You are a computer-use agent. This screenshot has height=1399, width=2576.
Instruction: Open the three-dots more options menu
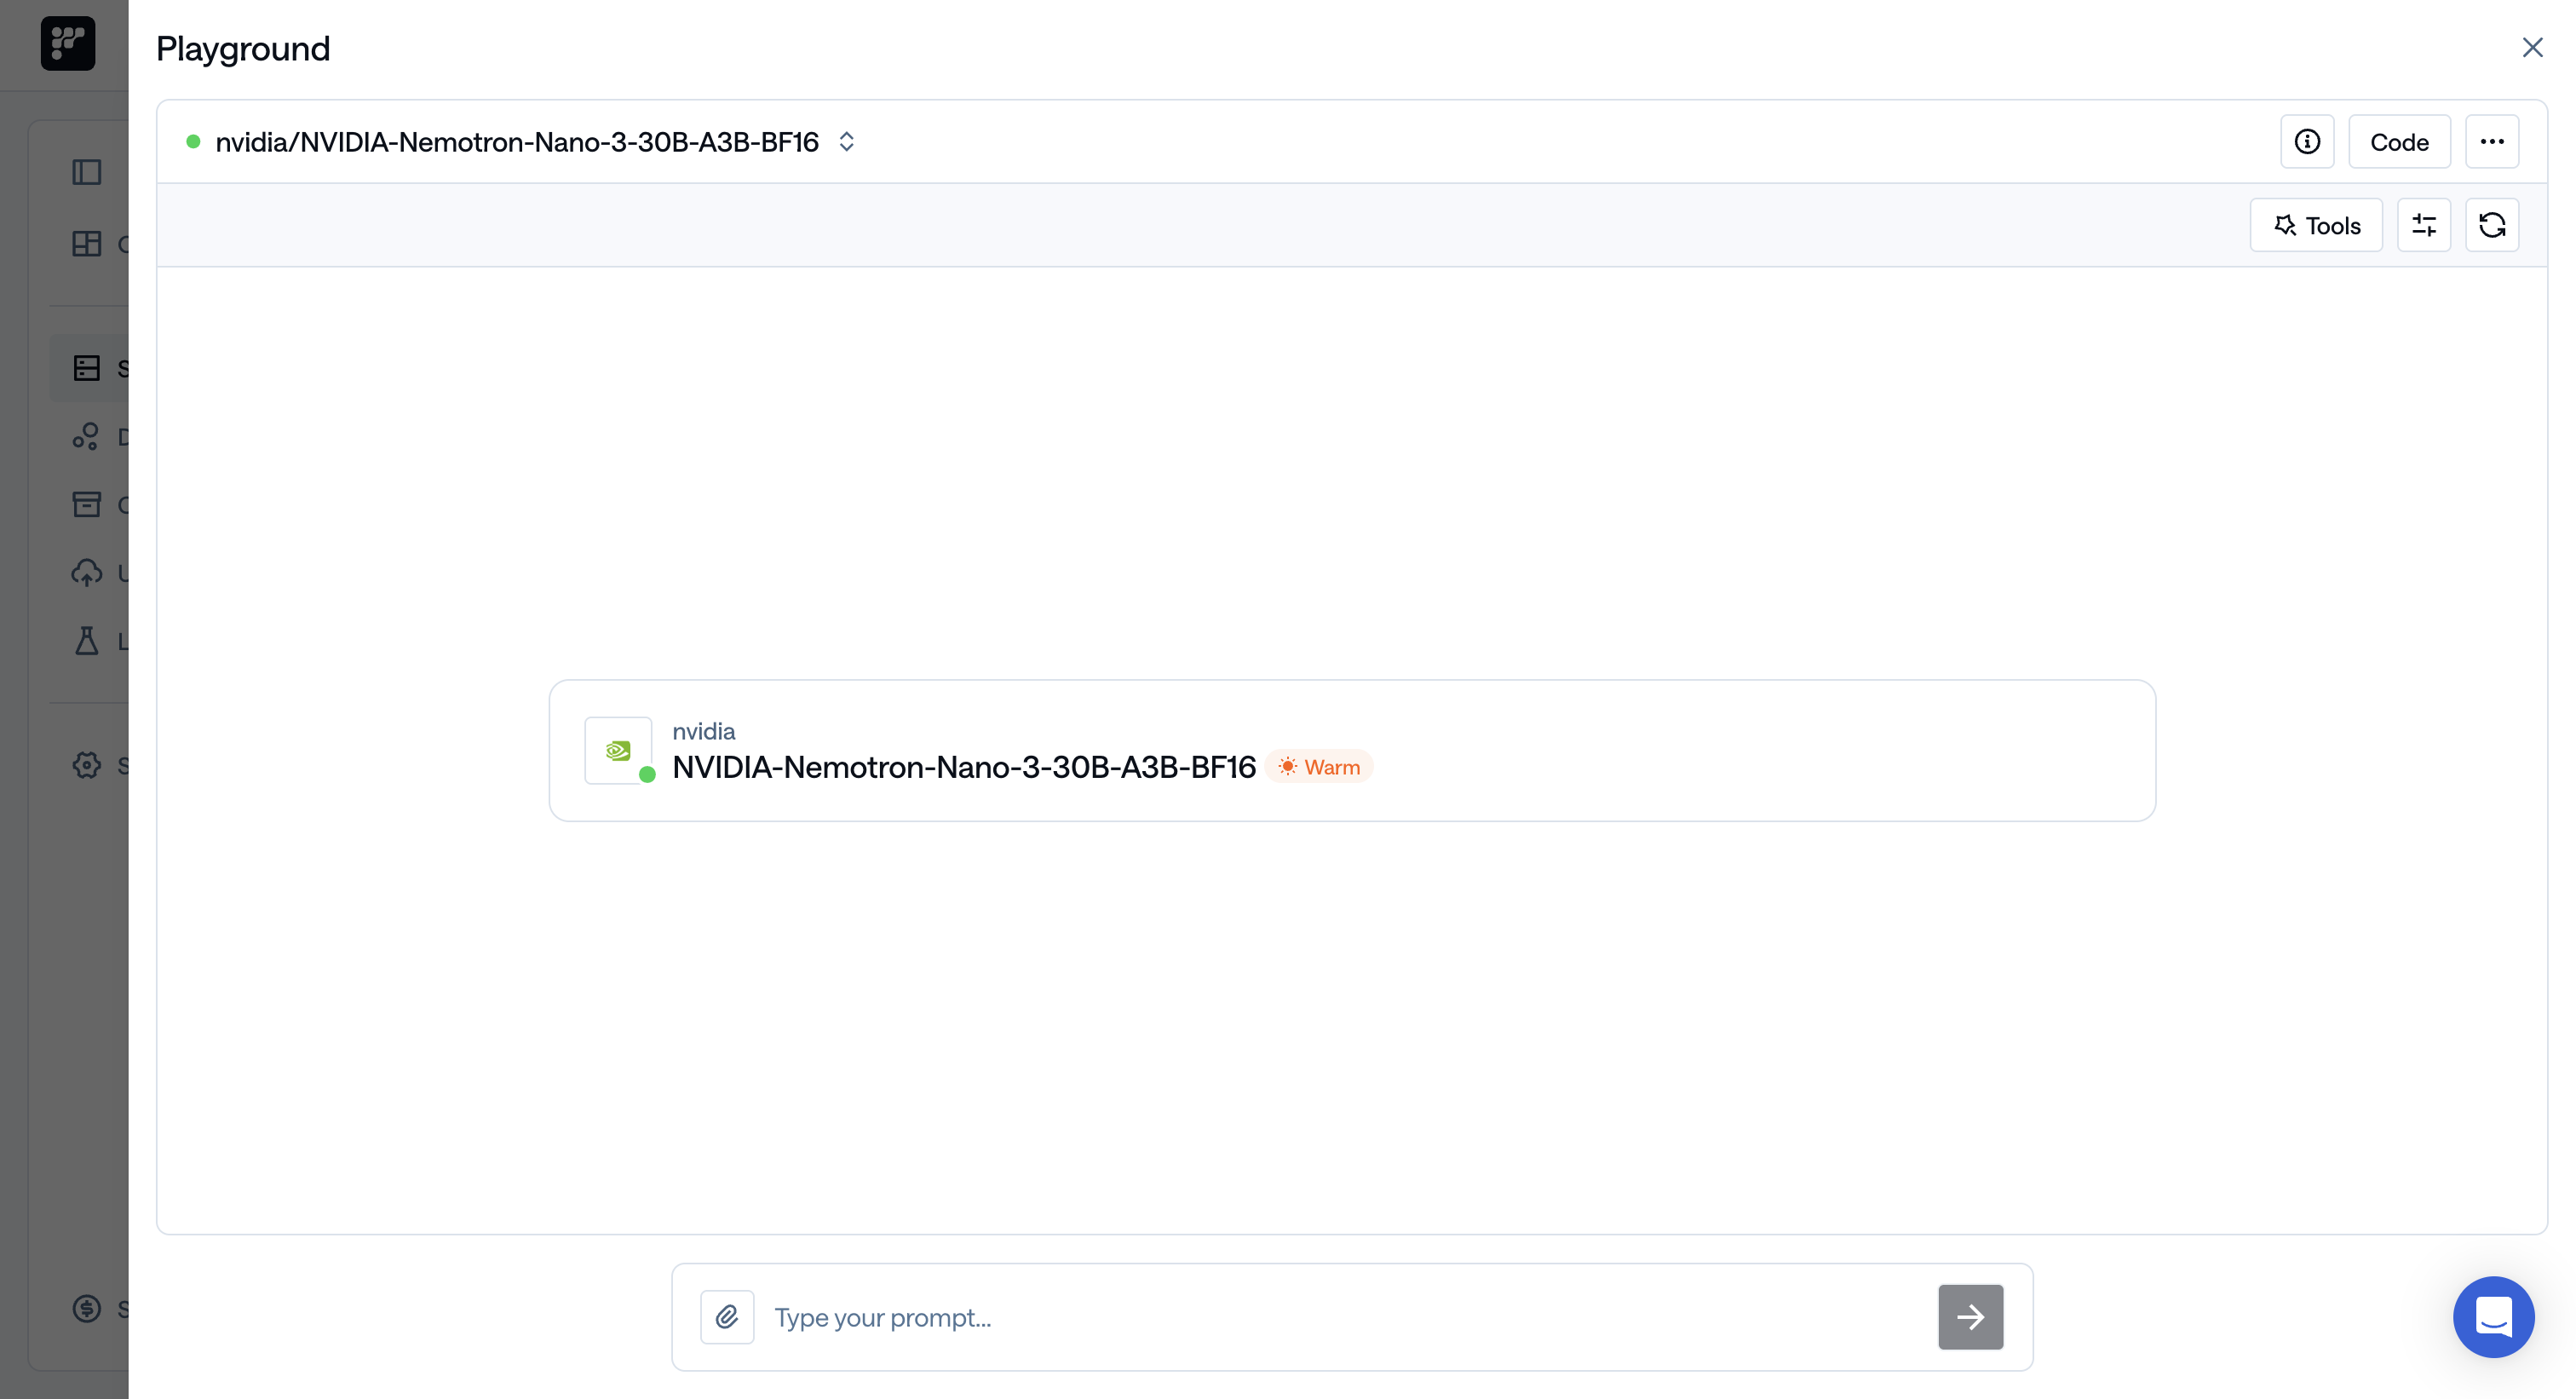coord(2491,142)
